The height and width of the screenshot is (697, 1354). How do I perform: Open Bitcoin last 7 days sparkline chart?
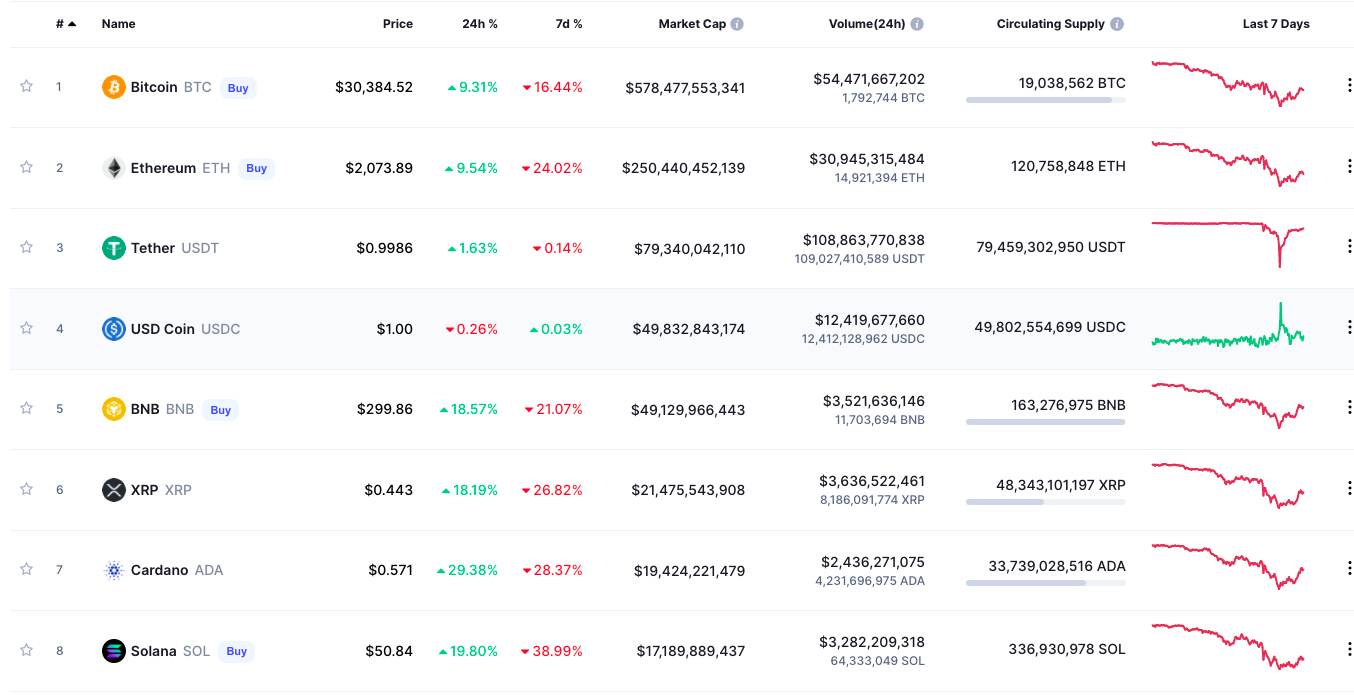[x=1228, y=84]
